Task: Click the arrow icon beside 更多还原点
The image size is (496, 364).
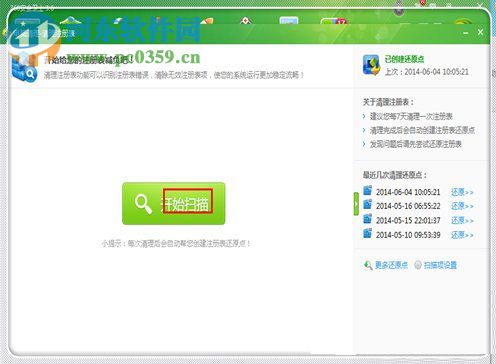Action: [x=368, y=265]
